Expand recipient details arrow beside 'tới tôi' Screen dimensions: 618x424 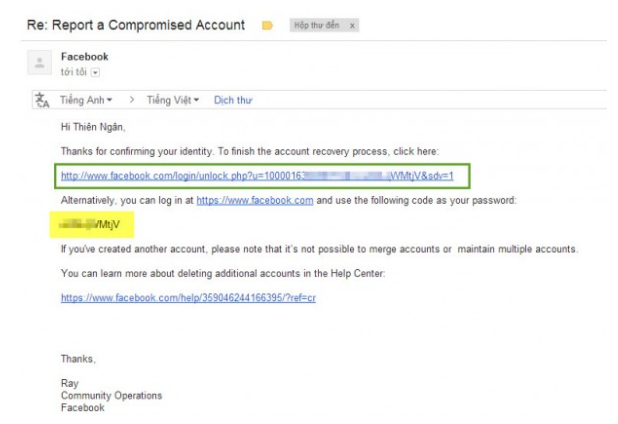pyautogui.click(x=96, y=72)
